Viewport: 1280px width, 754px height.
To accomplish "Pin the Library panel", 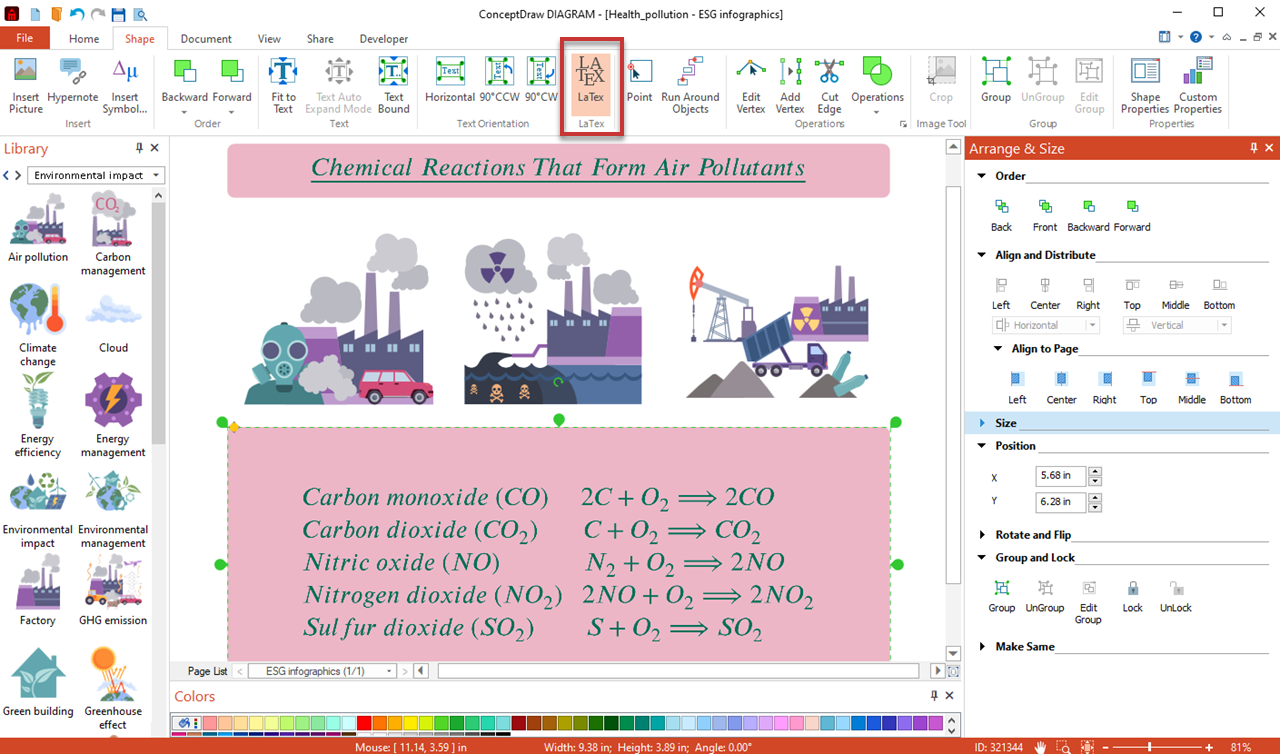I will pos(139,148).
